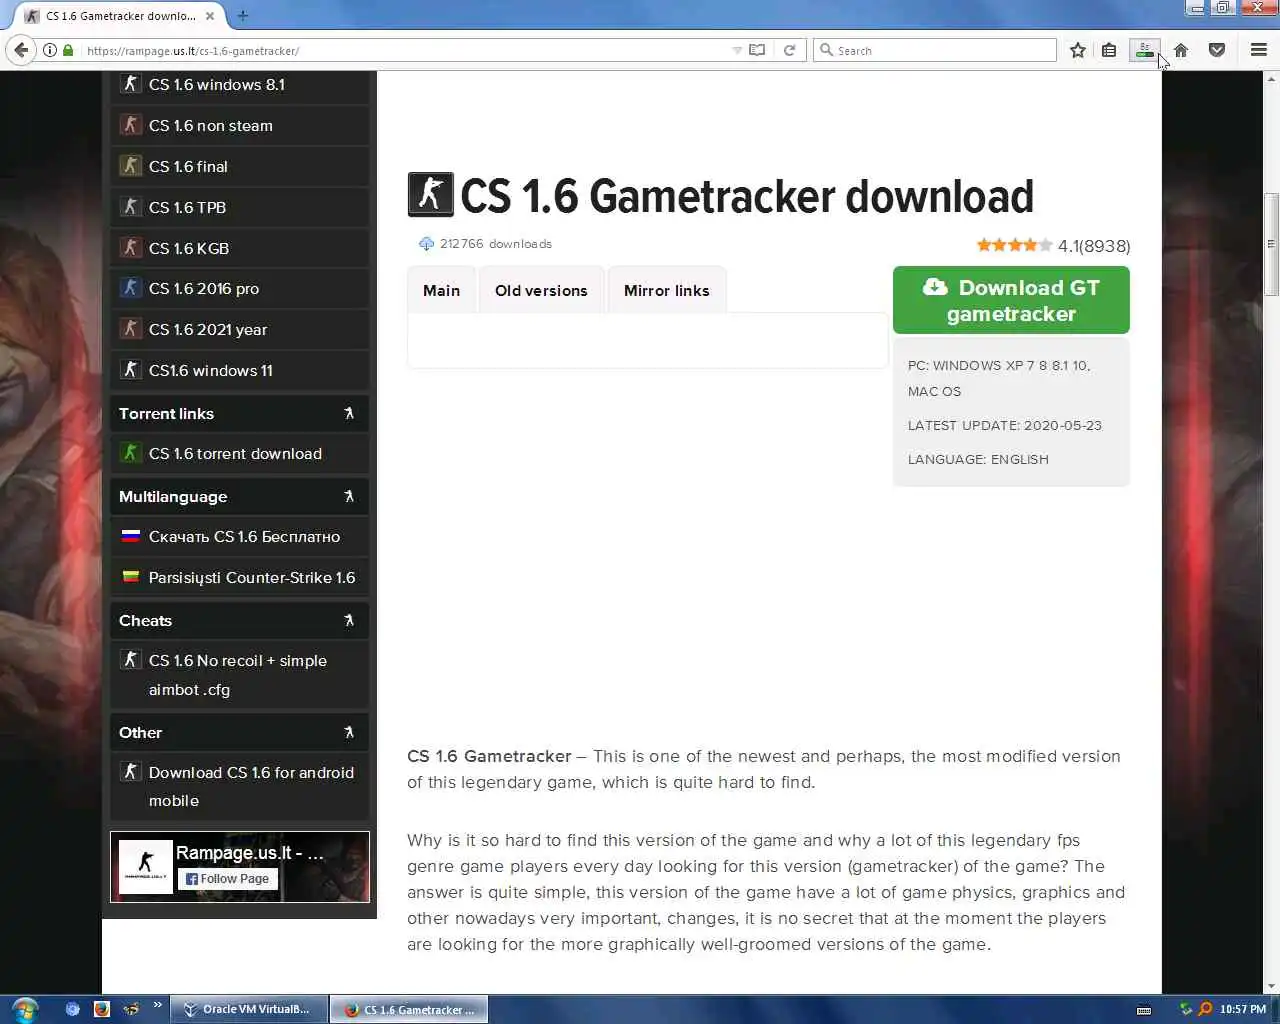Click the star rating widget
1280x1024 pixels.
(1014, 245)
